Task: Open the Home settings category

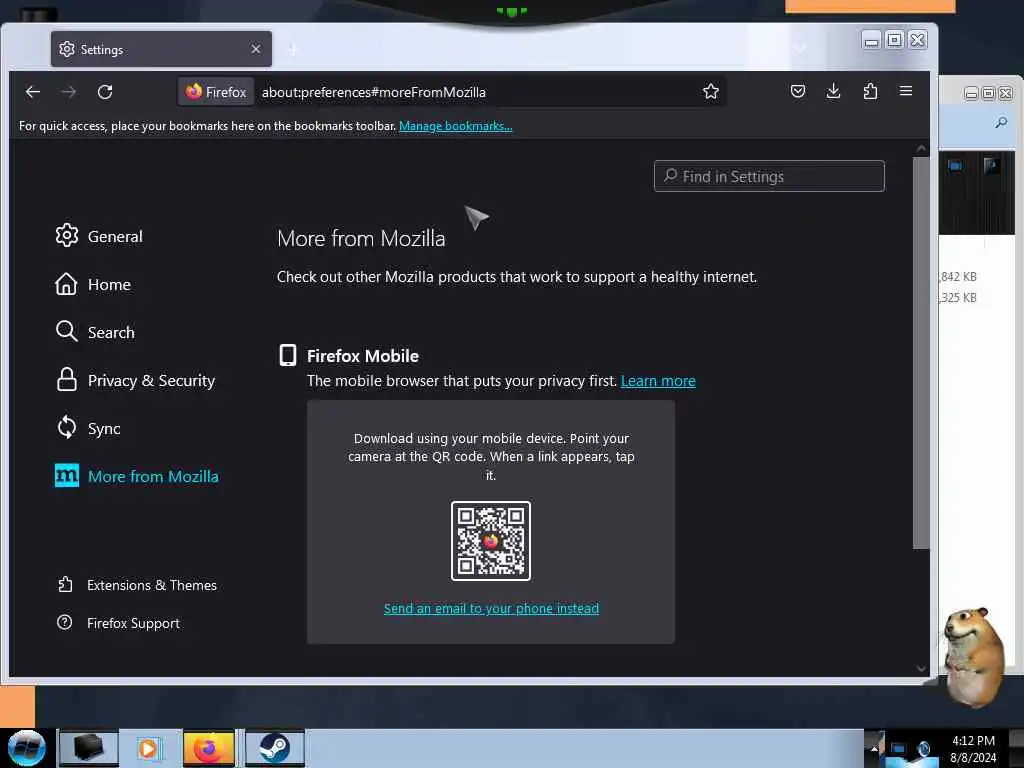Action: click(93, 285)
